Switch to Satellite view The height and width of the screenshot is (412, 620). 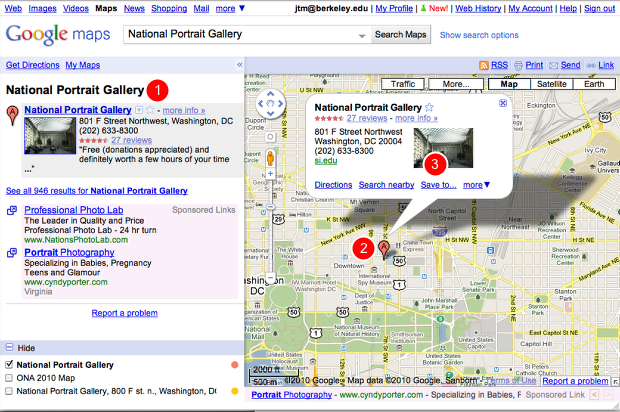[551, 84]
